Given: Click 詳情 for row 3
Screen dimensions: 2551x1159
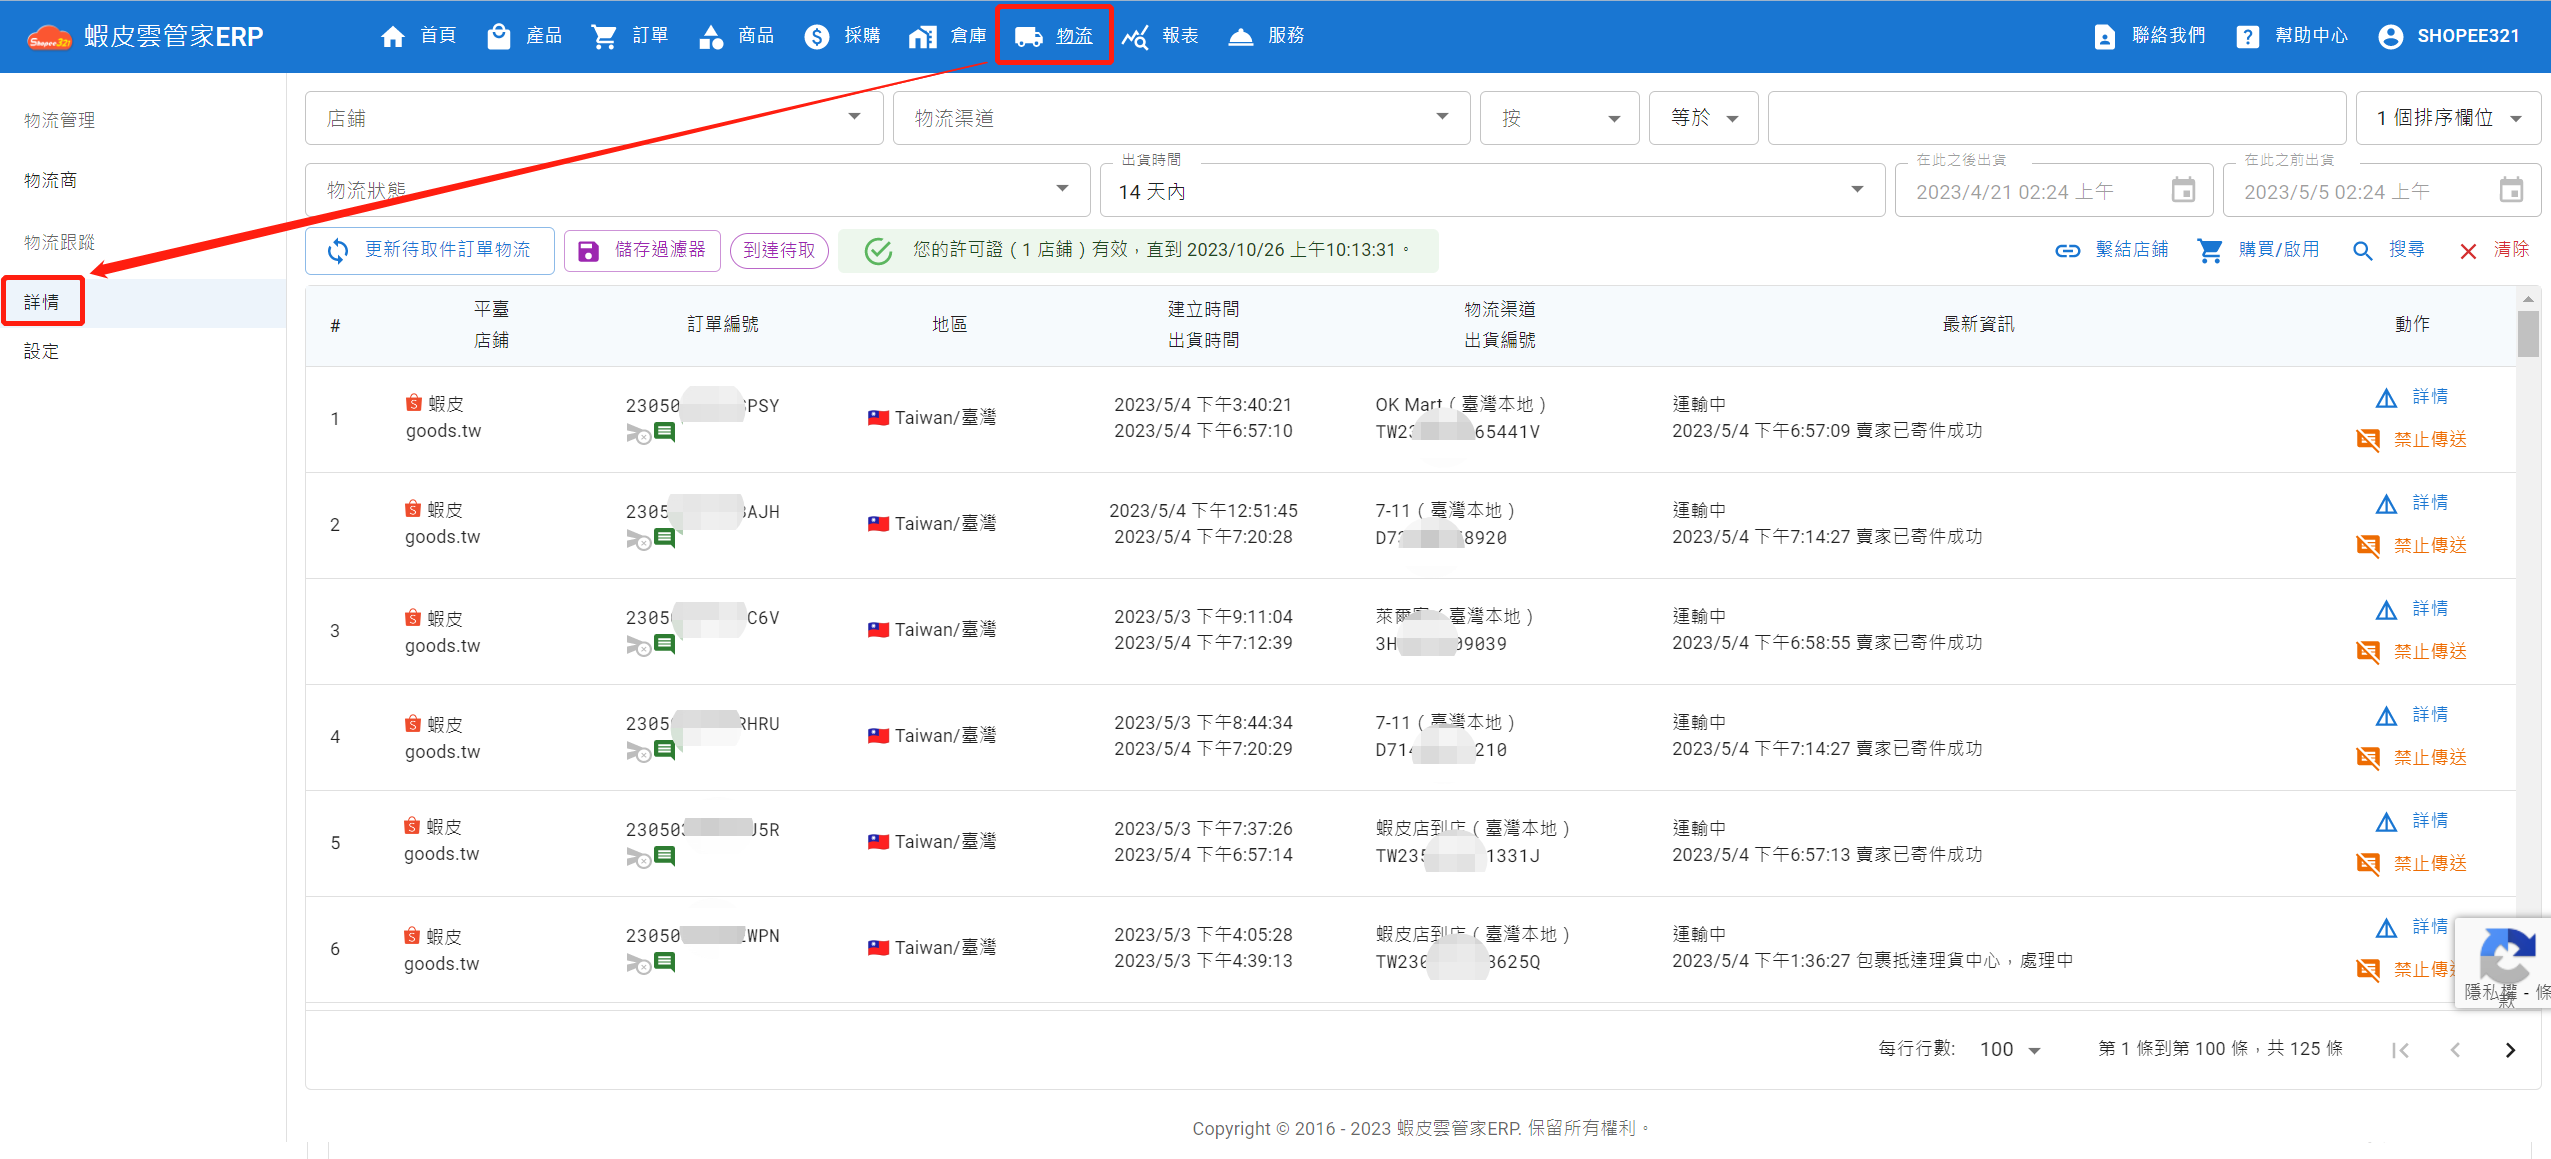Looking at the screenshot, I should (2412, 609).
